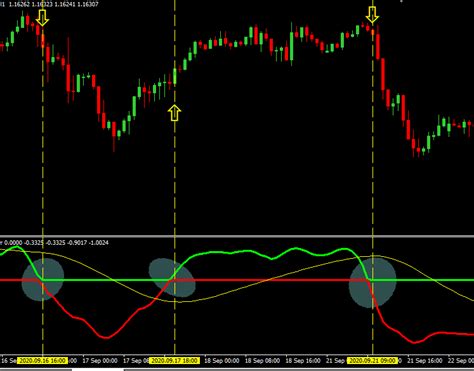Click the price readout 1.16262 1.16323 1.16241 1.16307
This screenshot has width=474, height=371.
tap(53, 5)
